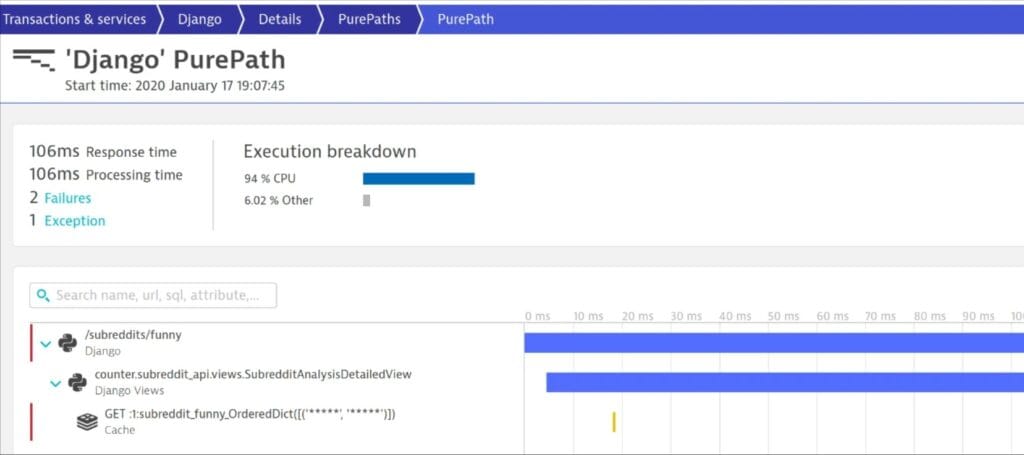
Task: Click the 'Django' PurePath title
Action: [175, 59]
